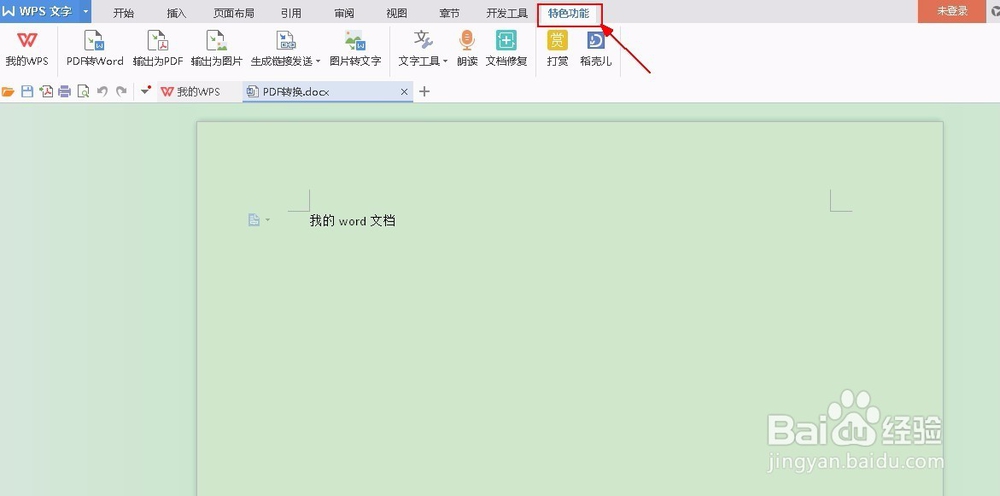Open print preview icon

[x=83, y=92]
